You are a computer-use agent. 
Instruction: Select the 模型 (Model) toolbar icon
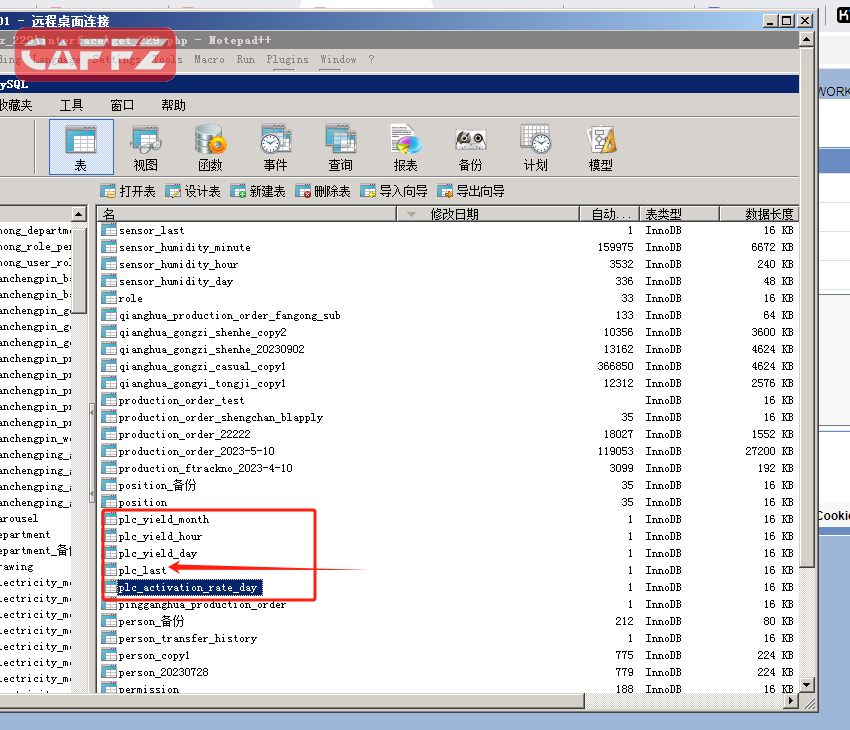(600, 147)
